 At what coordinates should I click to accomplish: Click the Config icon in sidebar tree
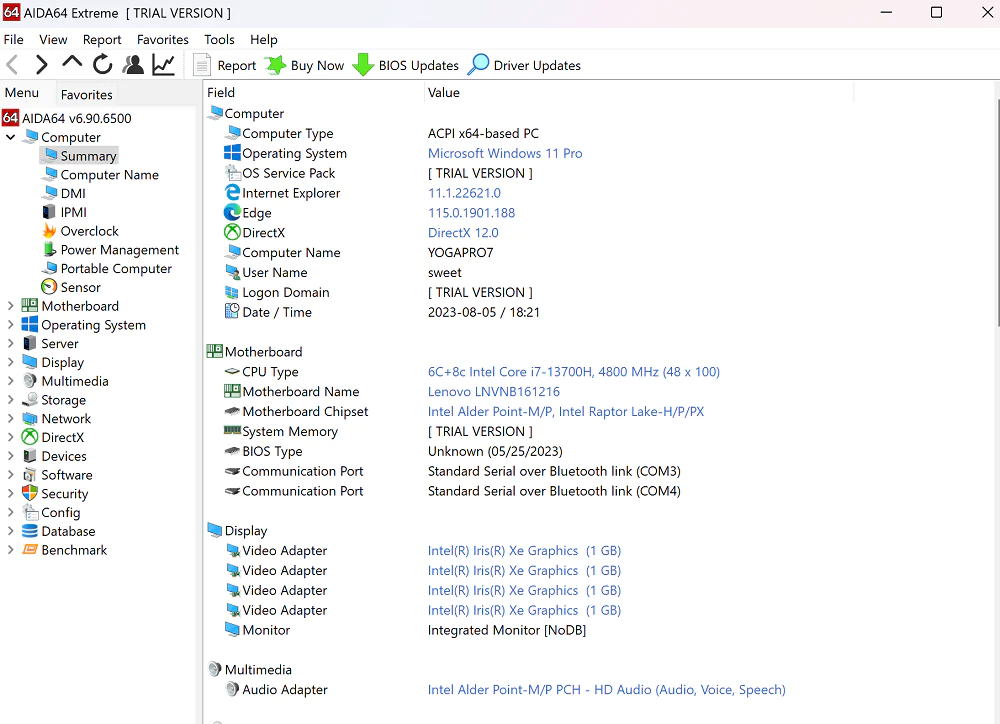coord(30,512)
